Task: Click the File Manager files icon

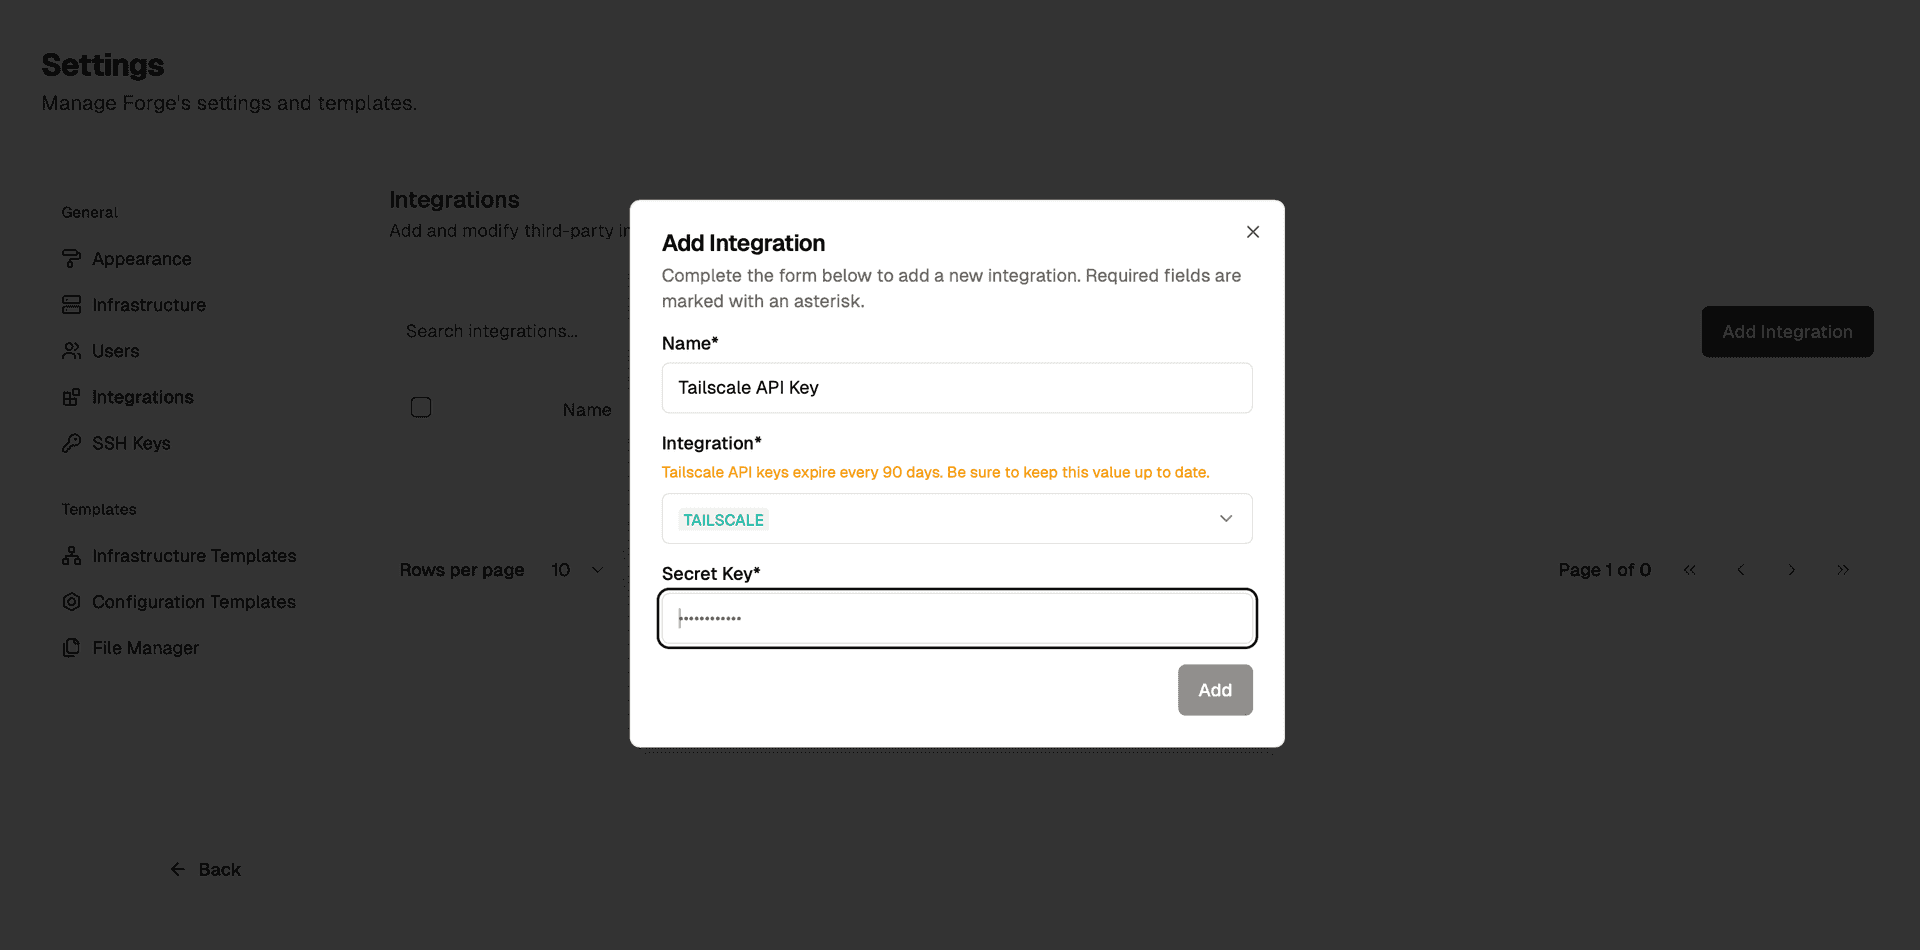Action: pyautogui.click(x=71, y=648)
